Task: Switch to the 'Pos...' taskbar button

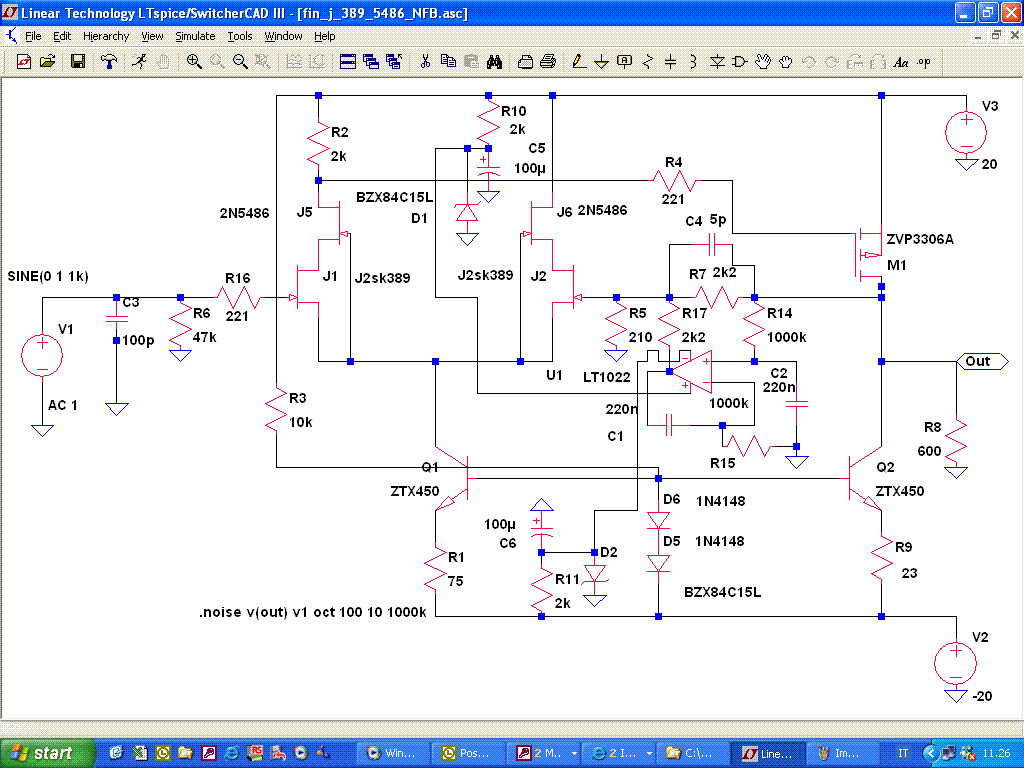Action: 469,753
